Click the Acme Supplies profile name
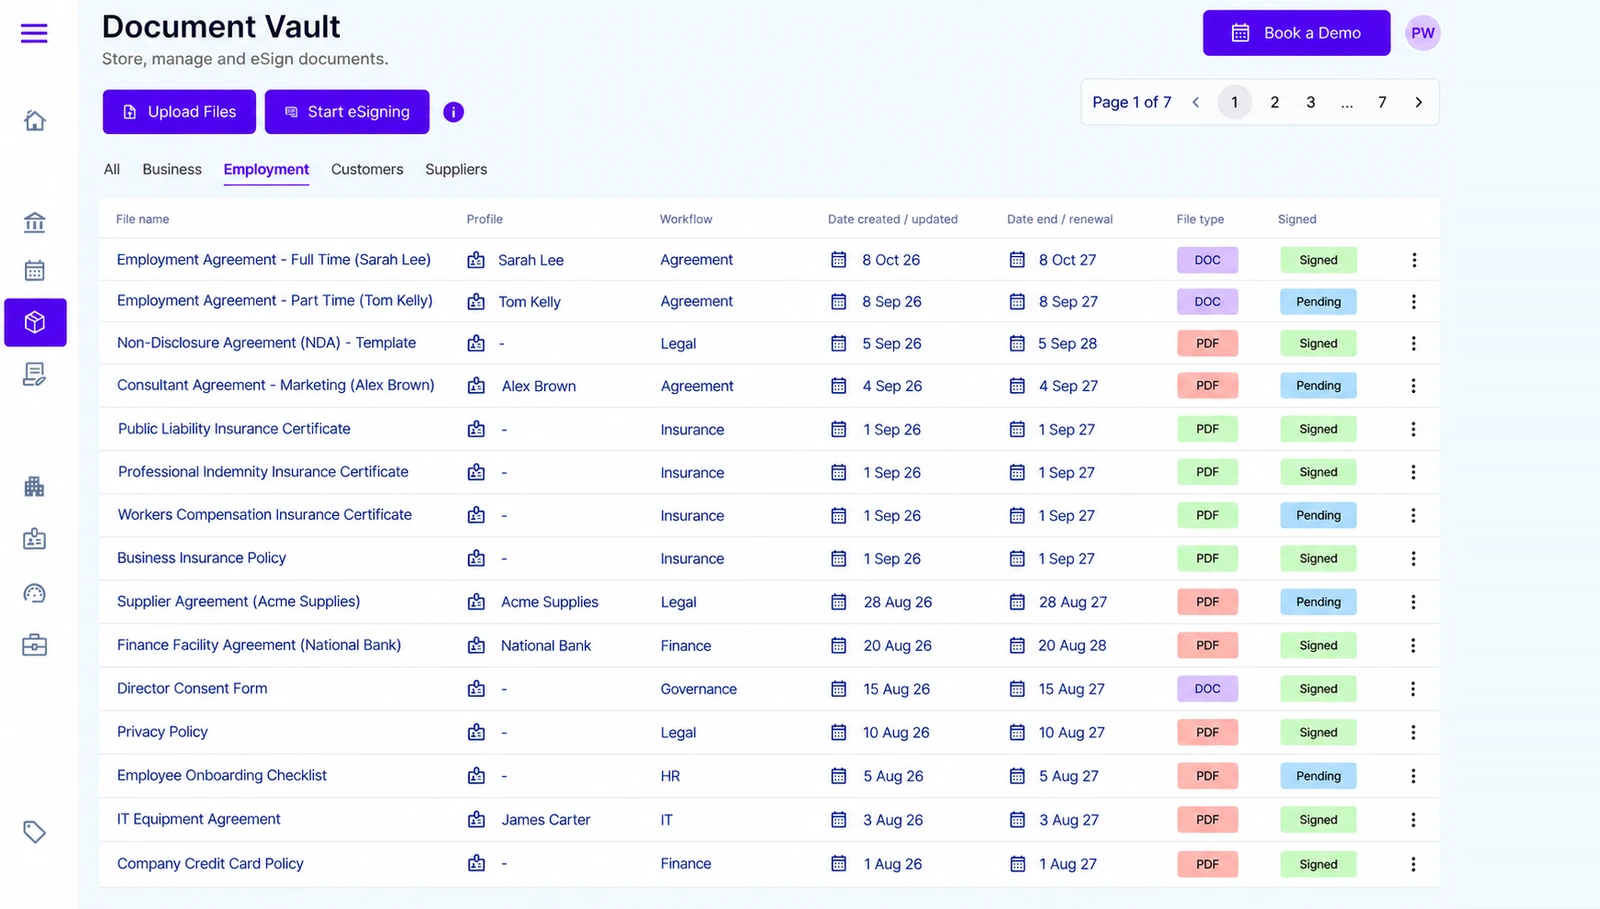The image size is (1600, 909). click(x=549, y=602)
